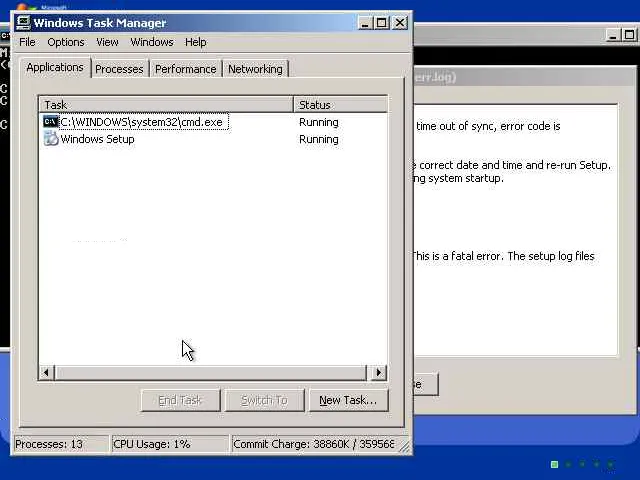This screenshot has height=480, width=640.
Task: Click the CPU Usage: 1% status entry
Action: pyautogui.click(x=170, y=444)
